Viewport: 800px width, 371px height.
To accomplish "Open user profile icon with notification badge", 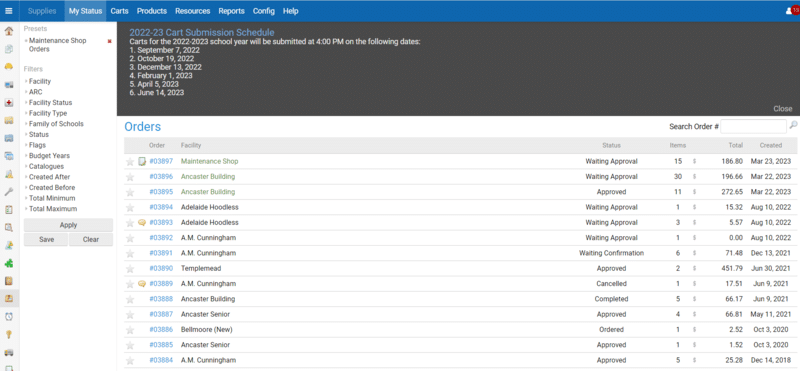I will coord(793,11).
